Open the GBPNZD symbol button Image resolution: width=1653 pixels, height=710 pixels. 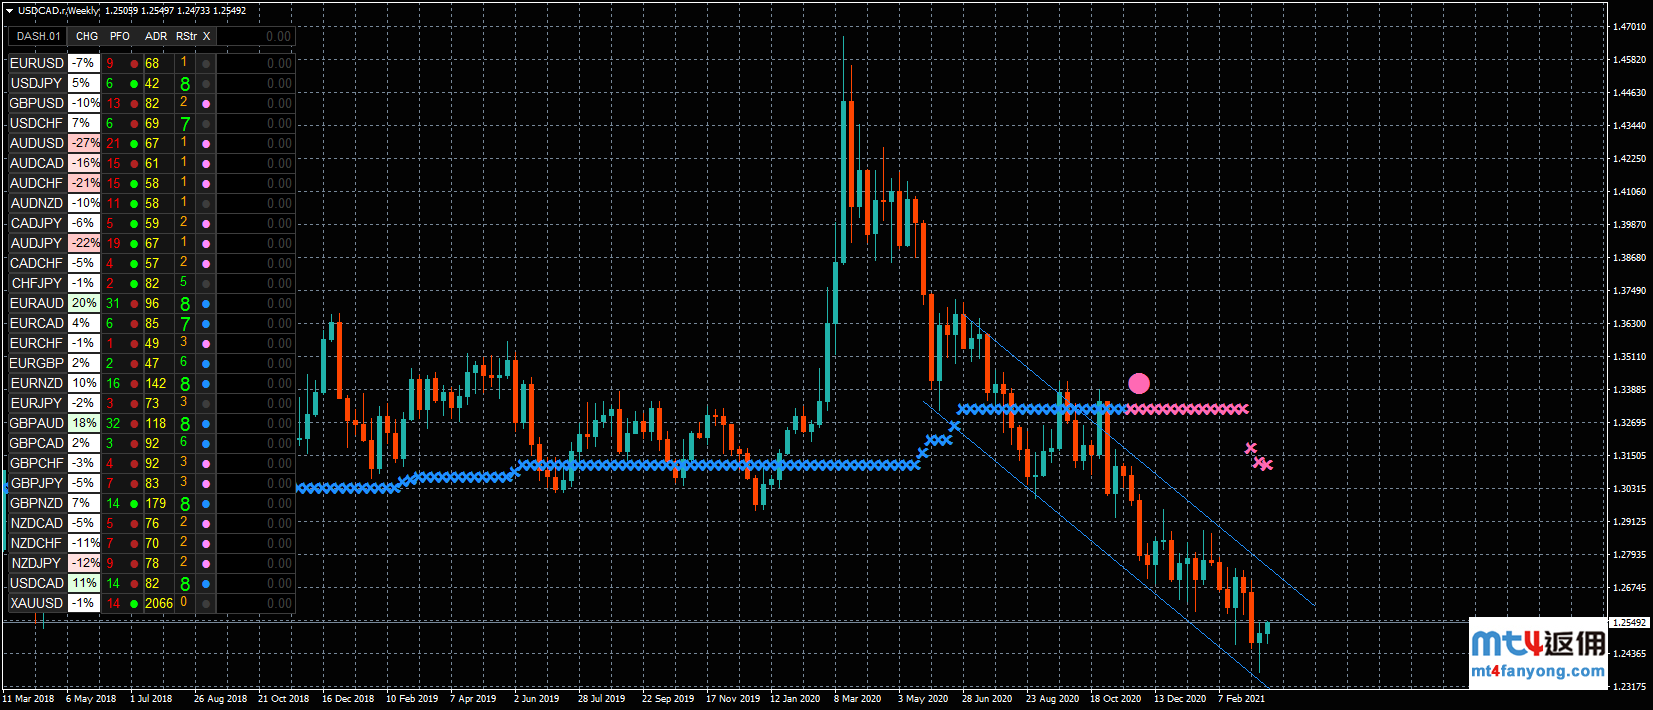(37, 504)
